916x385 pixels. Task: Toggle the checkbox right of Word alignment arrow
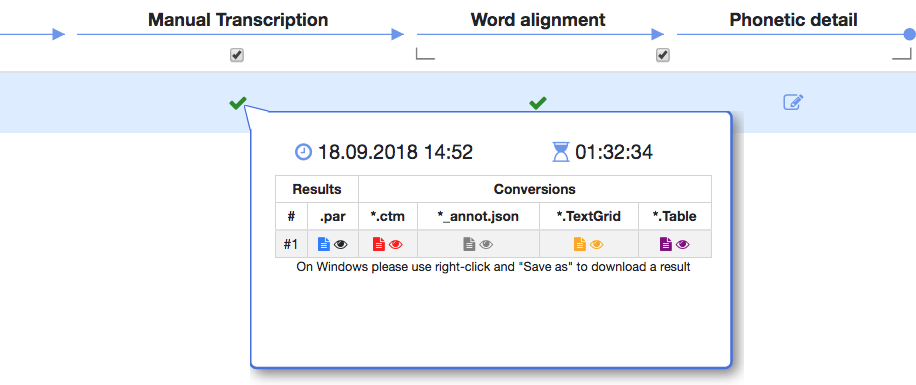[x=662, y=56]
